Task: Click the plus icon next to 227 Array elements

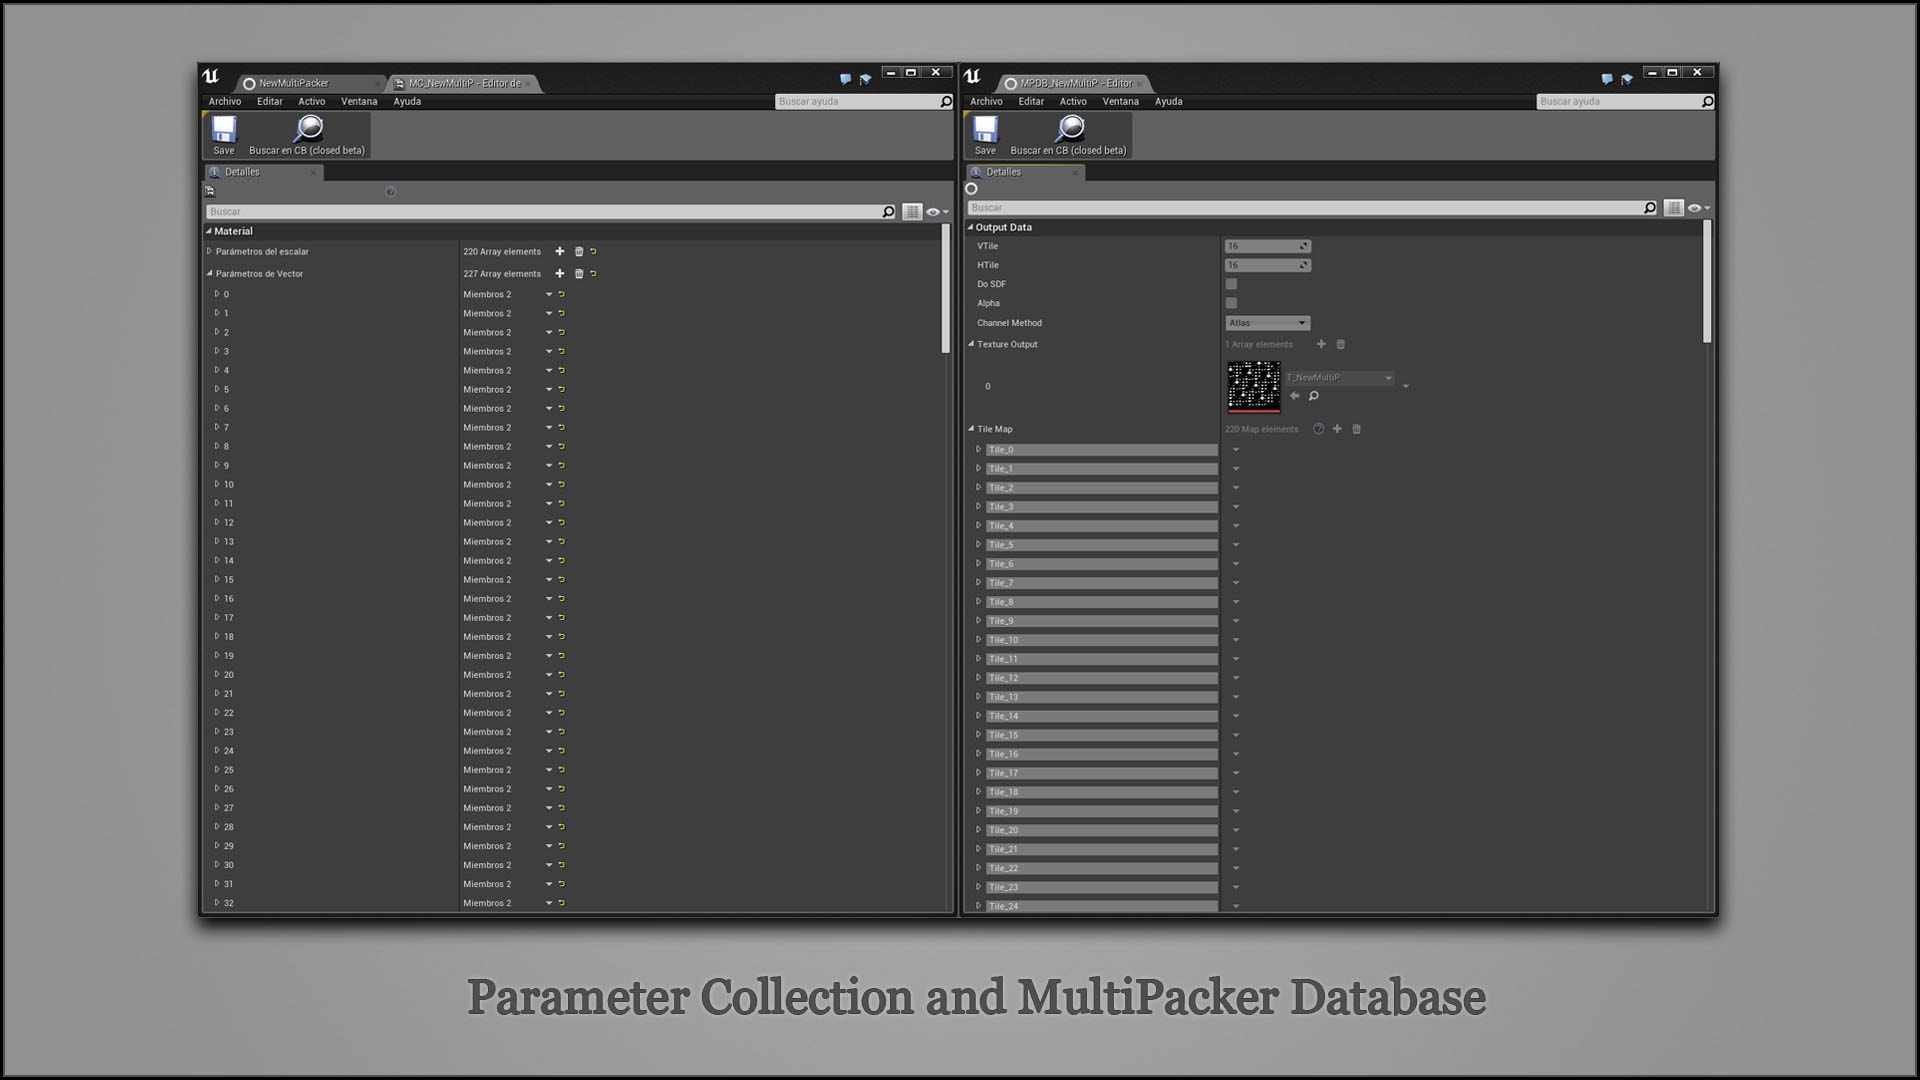Action: (x=560, y=273)
